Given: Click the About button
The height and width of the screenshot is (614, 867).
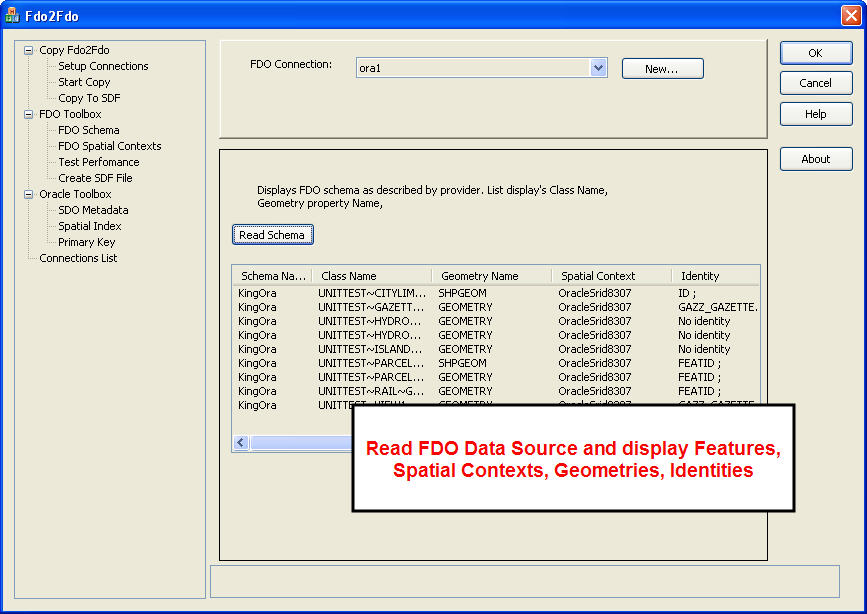Looking at the screenshot, I should 816,159.
